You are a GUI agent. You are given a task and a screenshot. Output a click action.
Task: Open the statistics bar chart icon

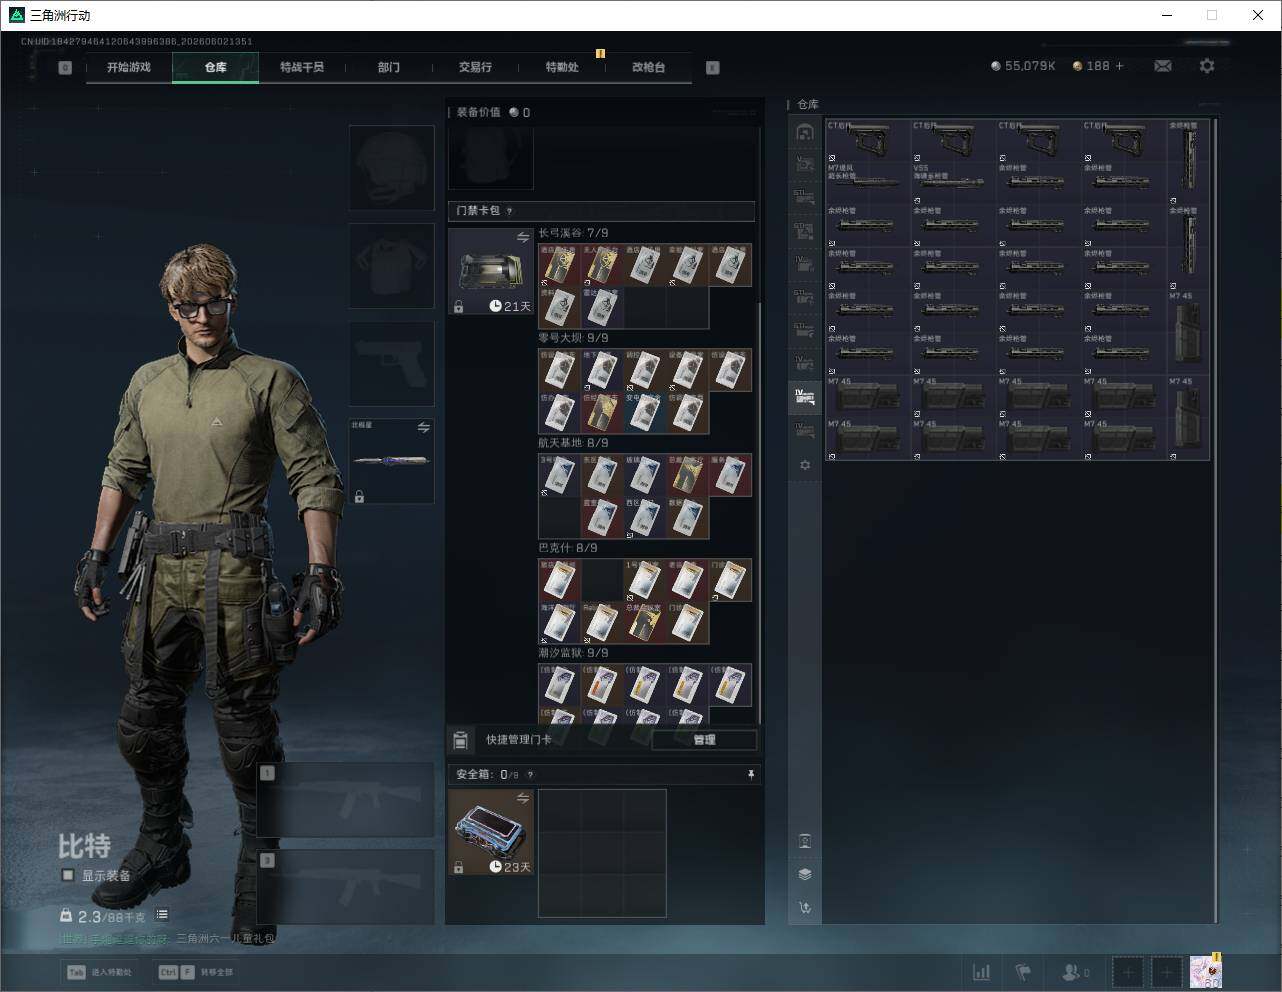coord(982,972)
